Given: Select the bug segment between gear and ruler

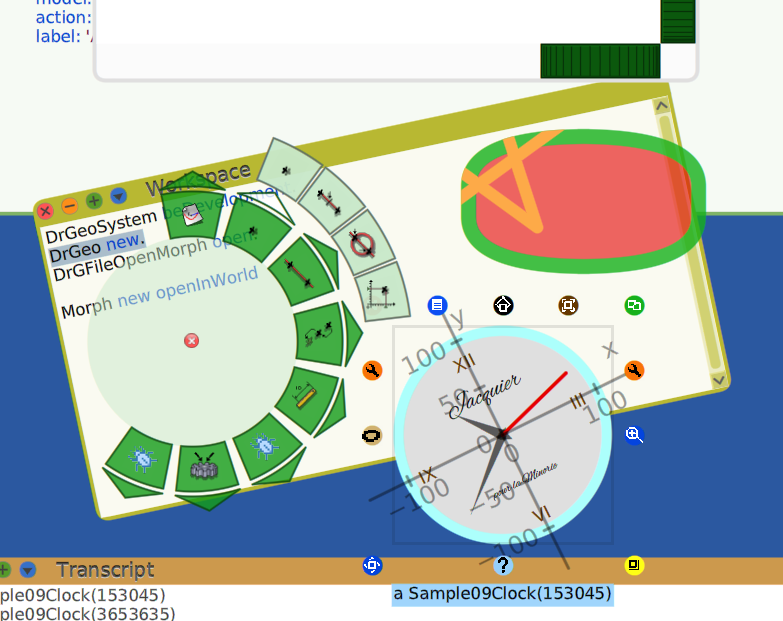Looking at the screenshot, I should tap(266, 446).
